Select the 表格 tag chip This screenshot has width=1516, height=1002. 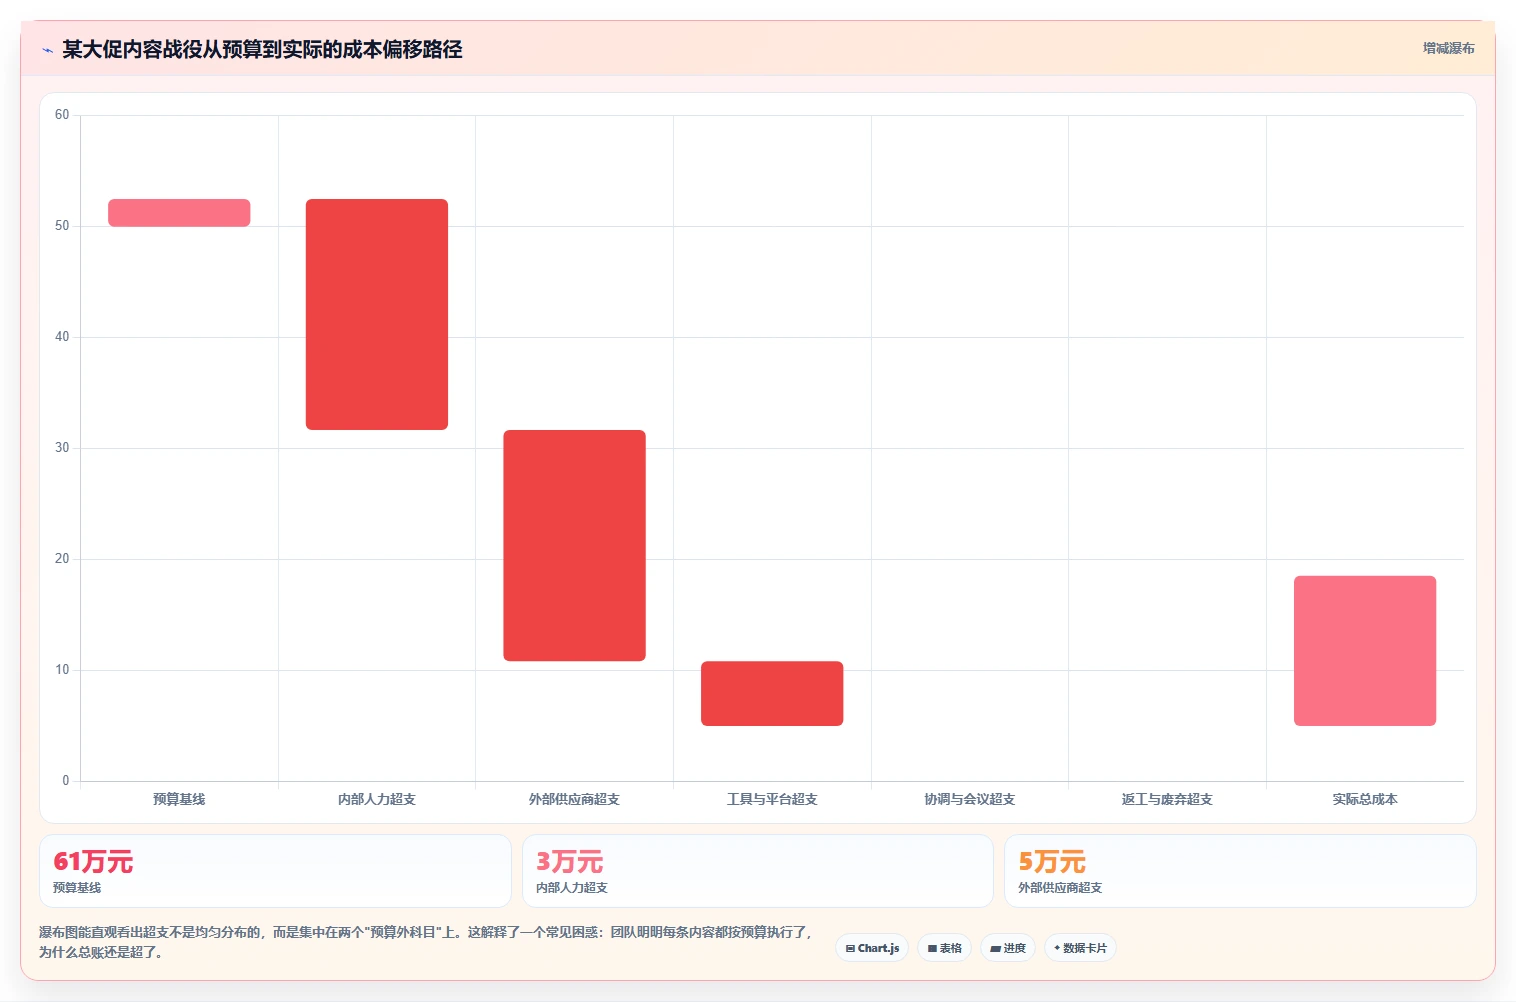pyautogui.click(x=944, y=948)
